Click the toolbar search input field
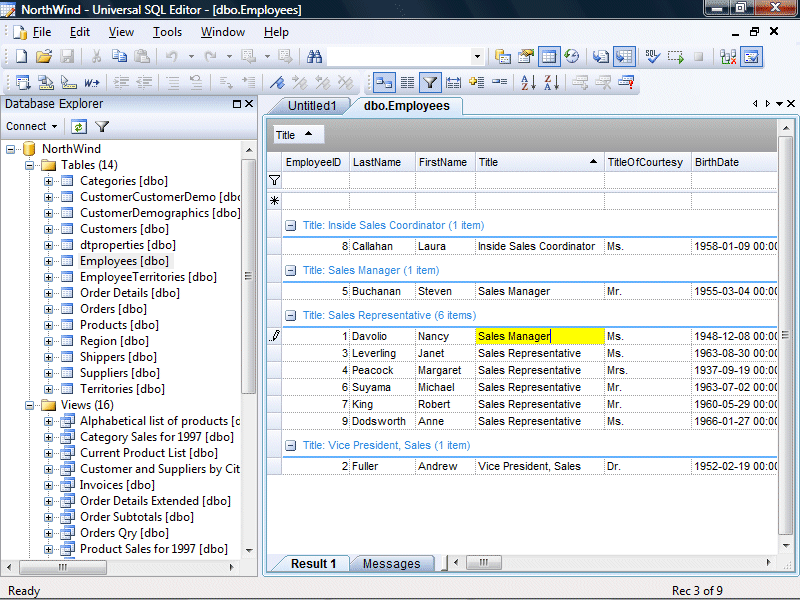Image resolution: width=800 pixels, height=600 pixels. coord(399,57)
